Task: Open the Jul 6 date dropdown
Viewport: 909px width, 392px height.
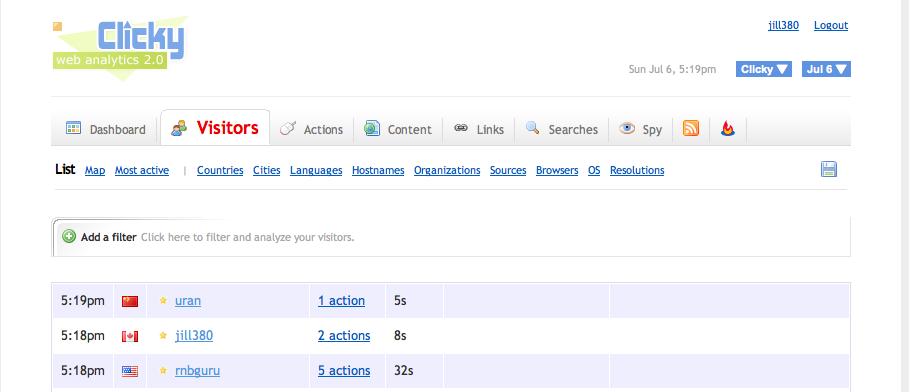Action: tap(826, 69)
